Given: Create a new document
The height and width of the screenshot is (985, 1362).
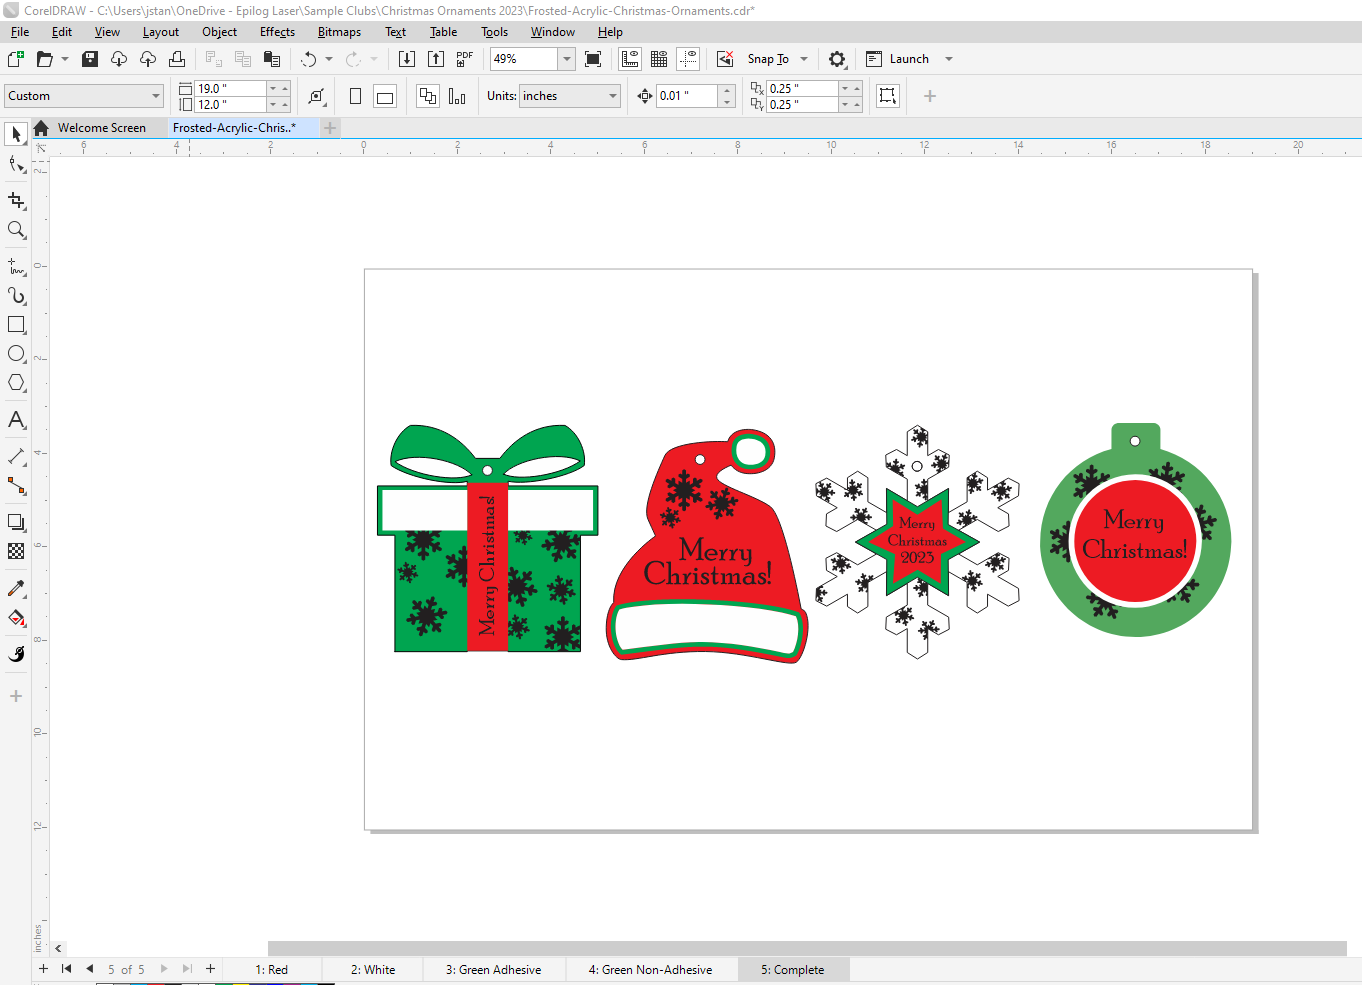Looking at the screenshot, I should (16, 59).
